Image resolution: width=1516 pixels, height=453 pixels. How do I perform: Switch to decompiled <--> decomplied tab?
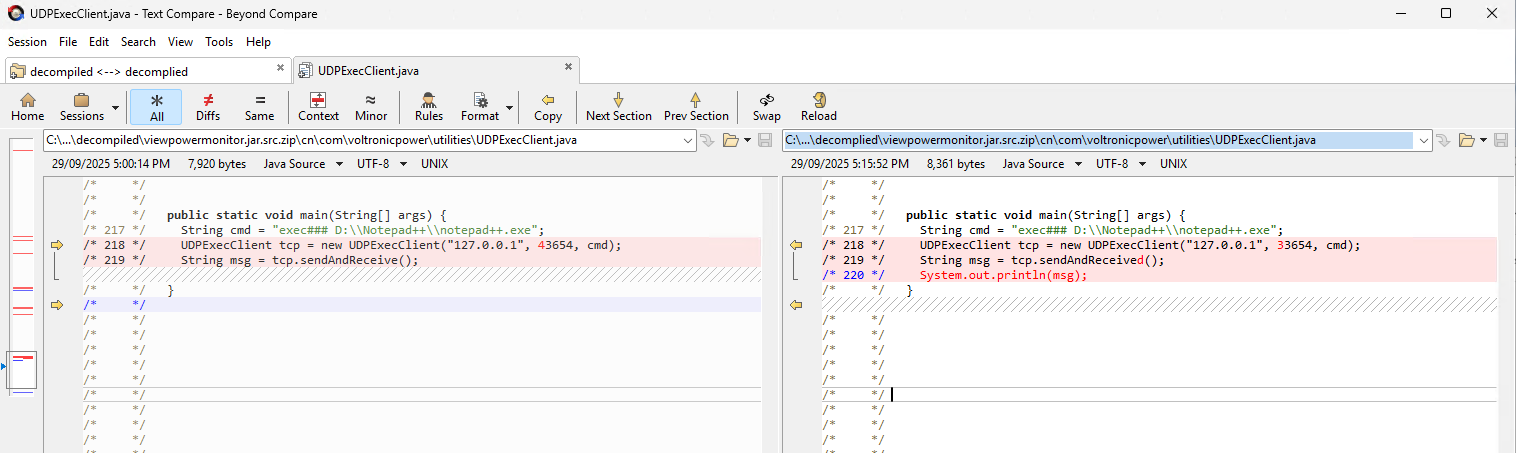[109, 71]
